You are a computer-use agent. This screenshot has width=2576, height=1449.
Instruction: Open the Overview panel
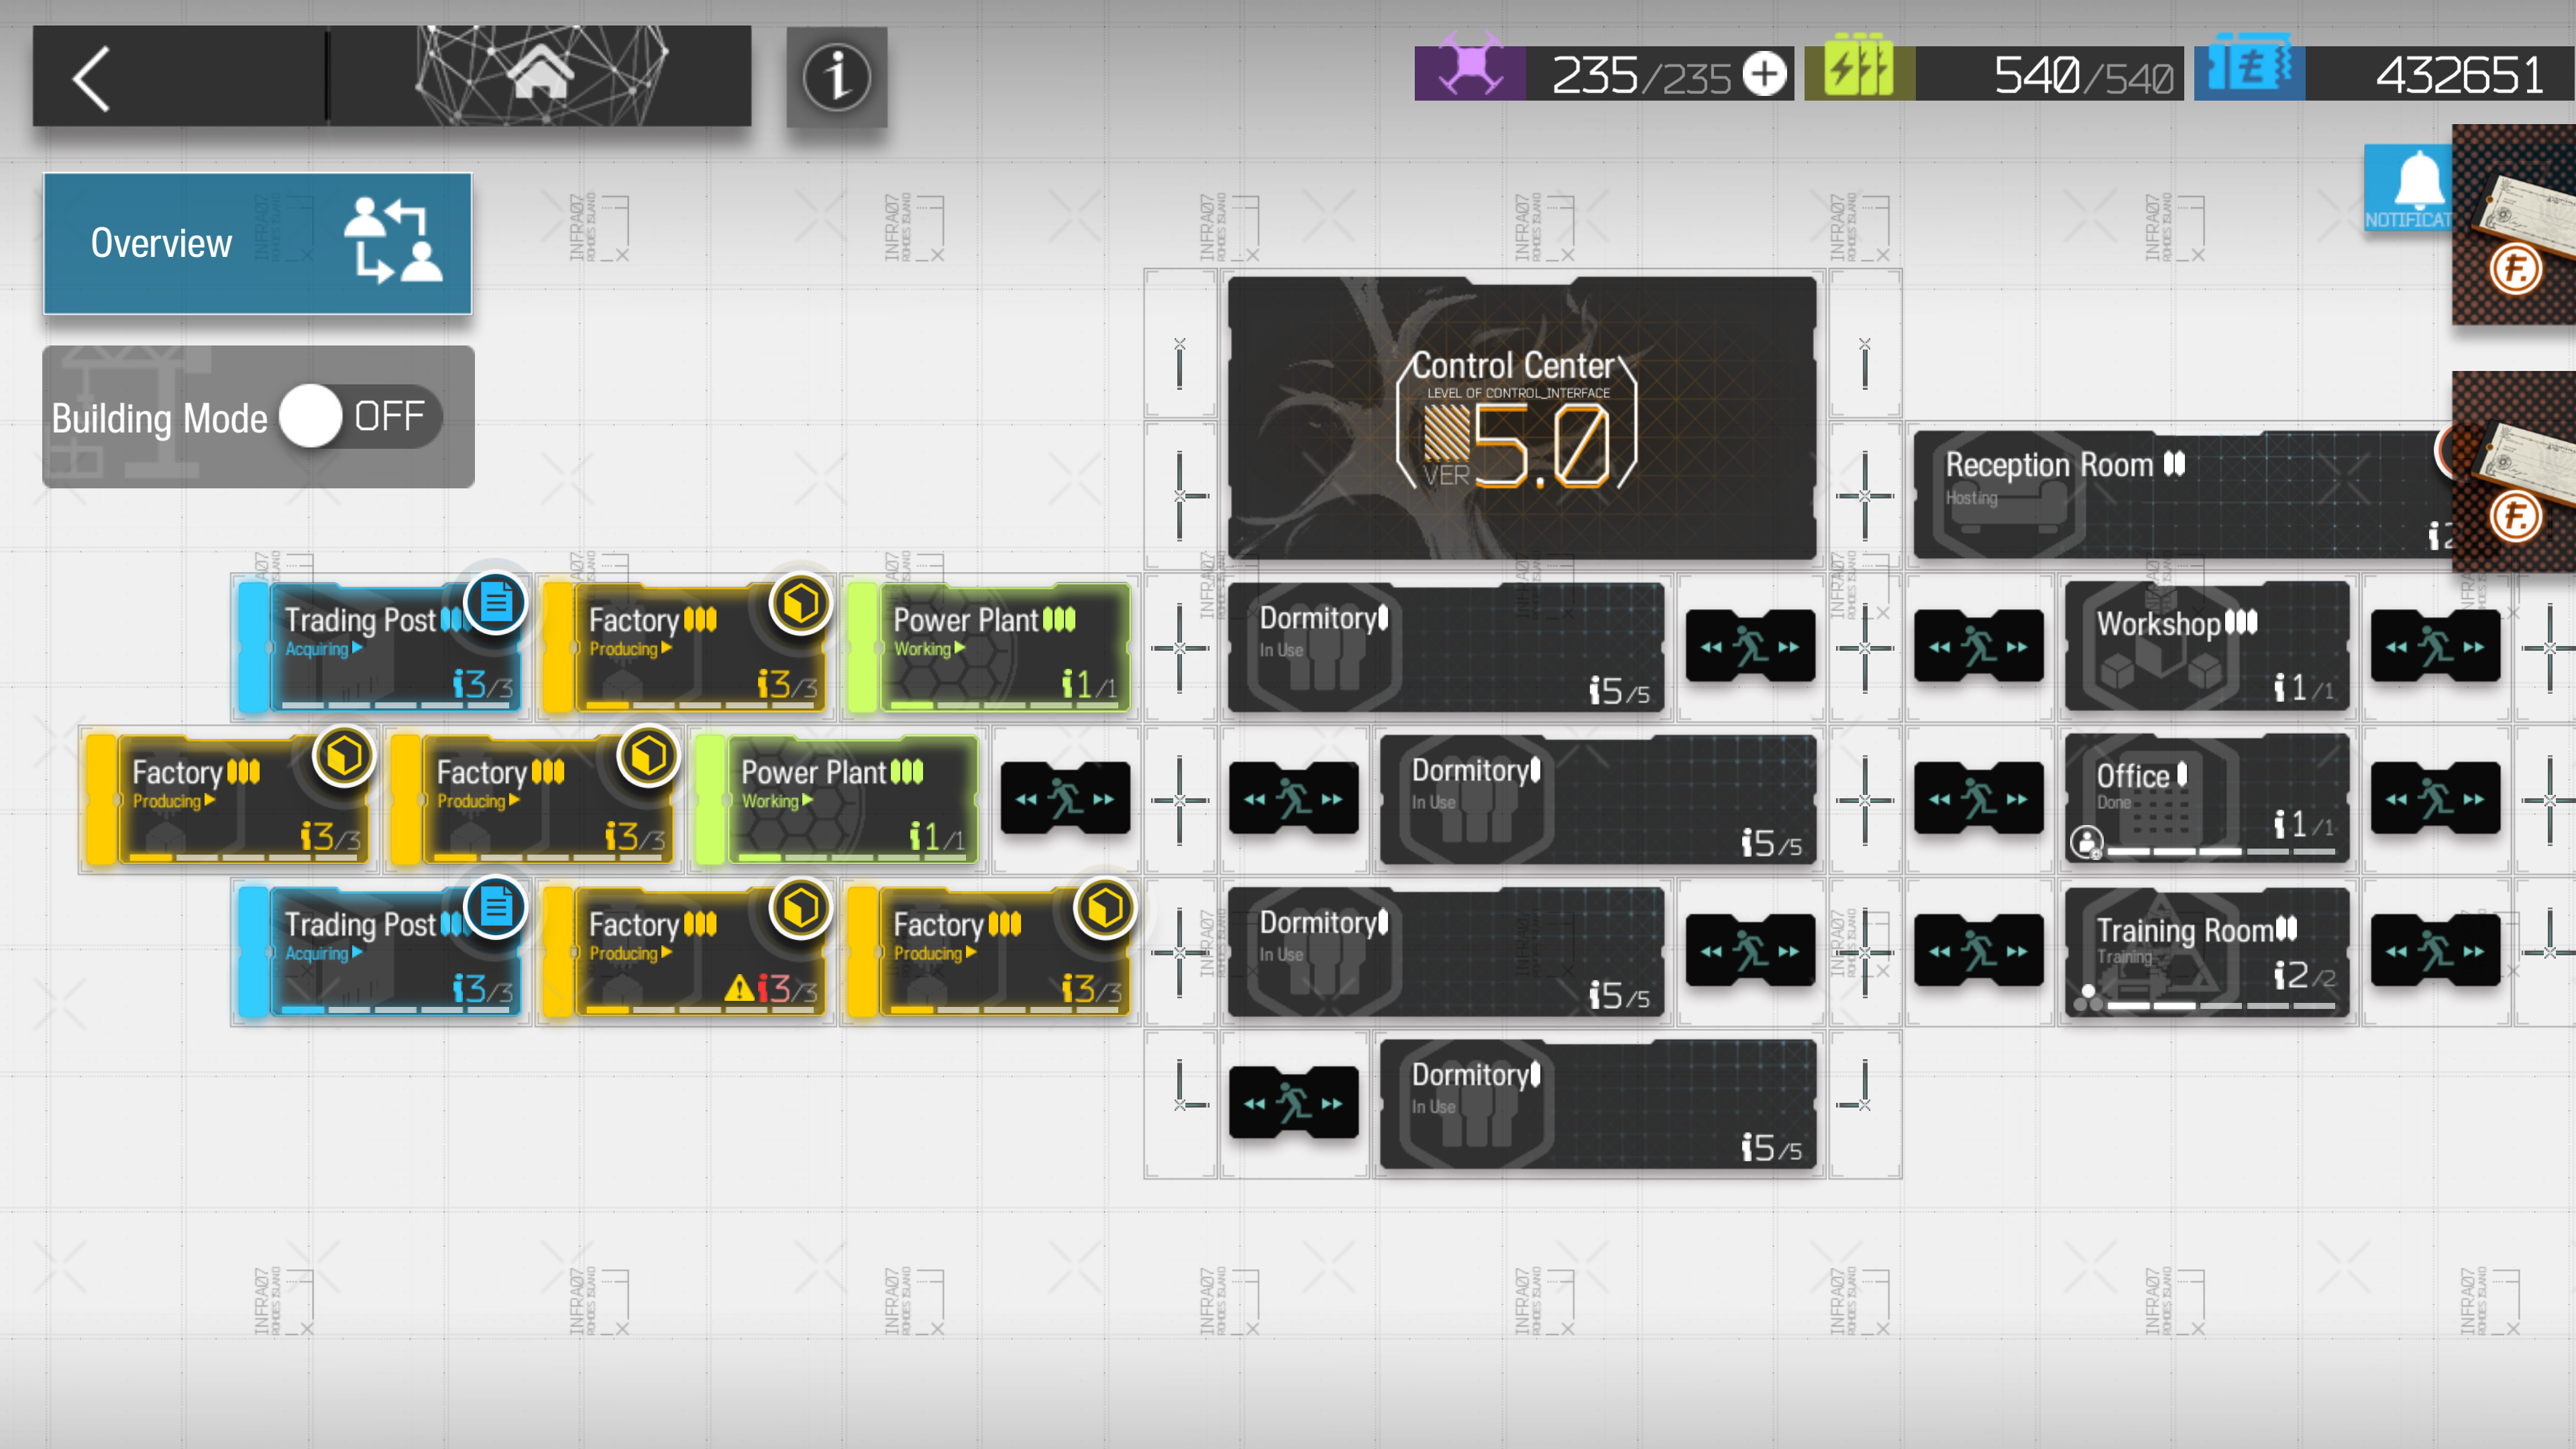[257, 243]
